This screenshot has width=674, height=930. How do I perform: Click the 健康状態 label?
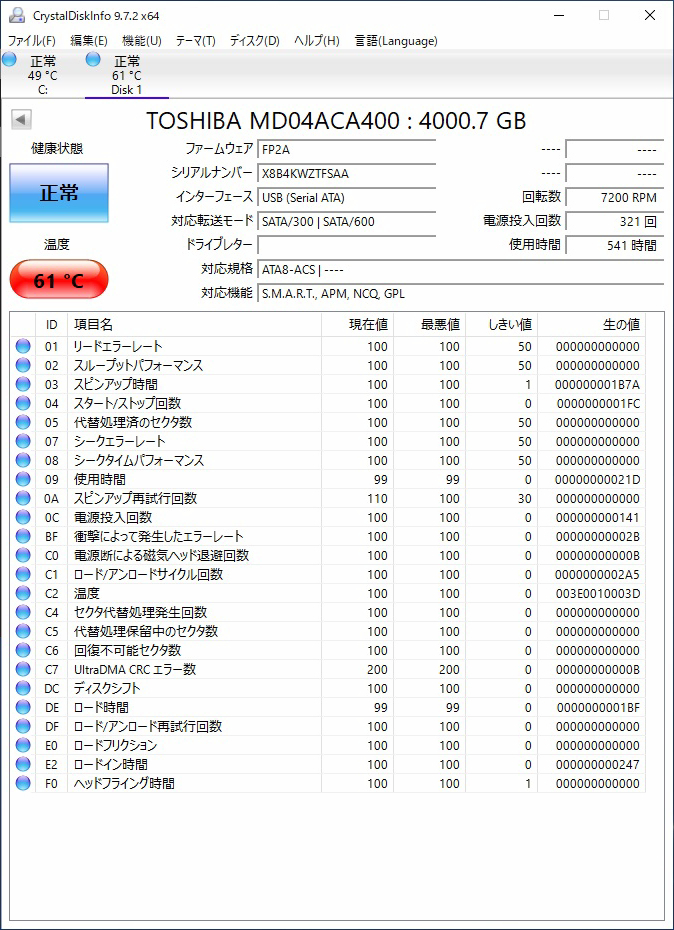58,148
